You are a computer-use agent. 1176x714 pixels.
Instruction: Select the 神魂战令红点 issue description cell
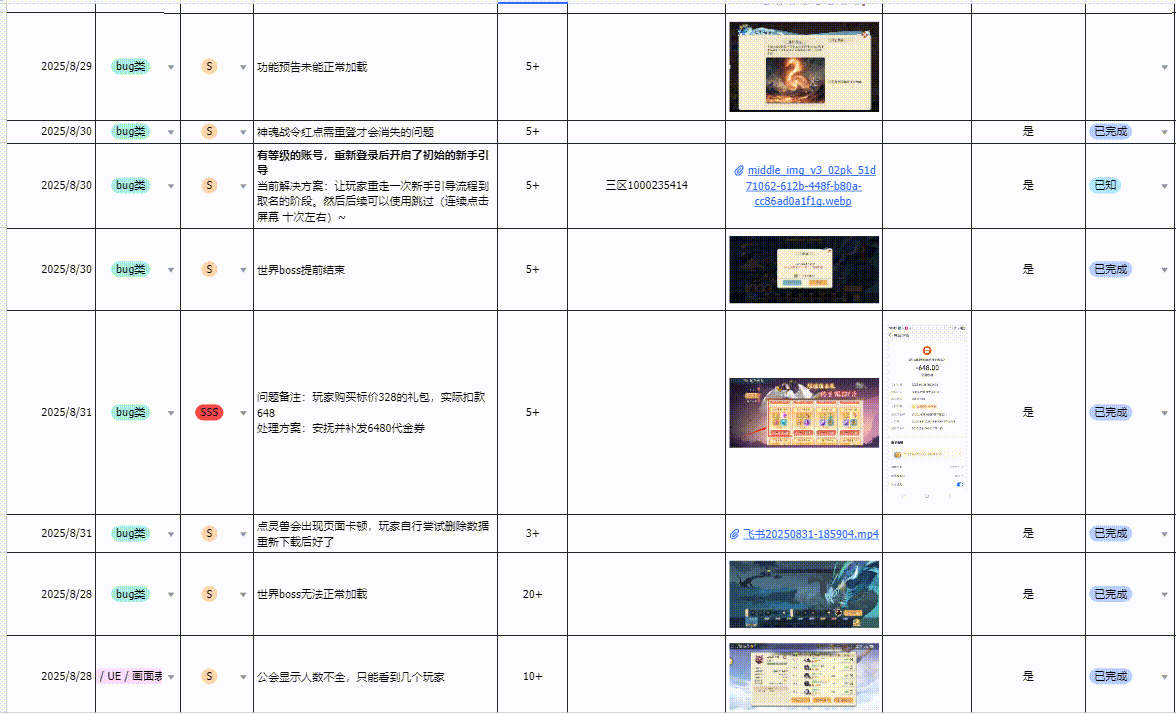coord(375,132)
